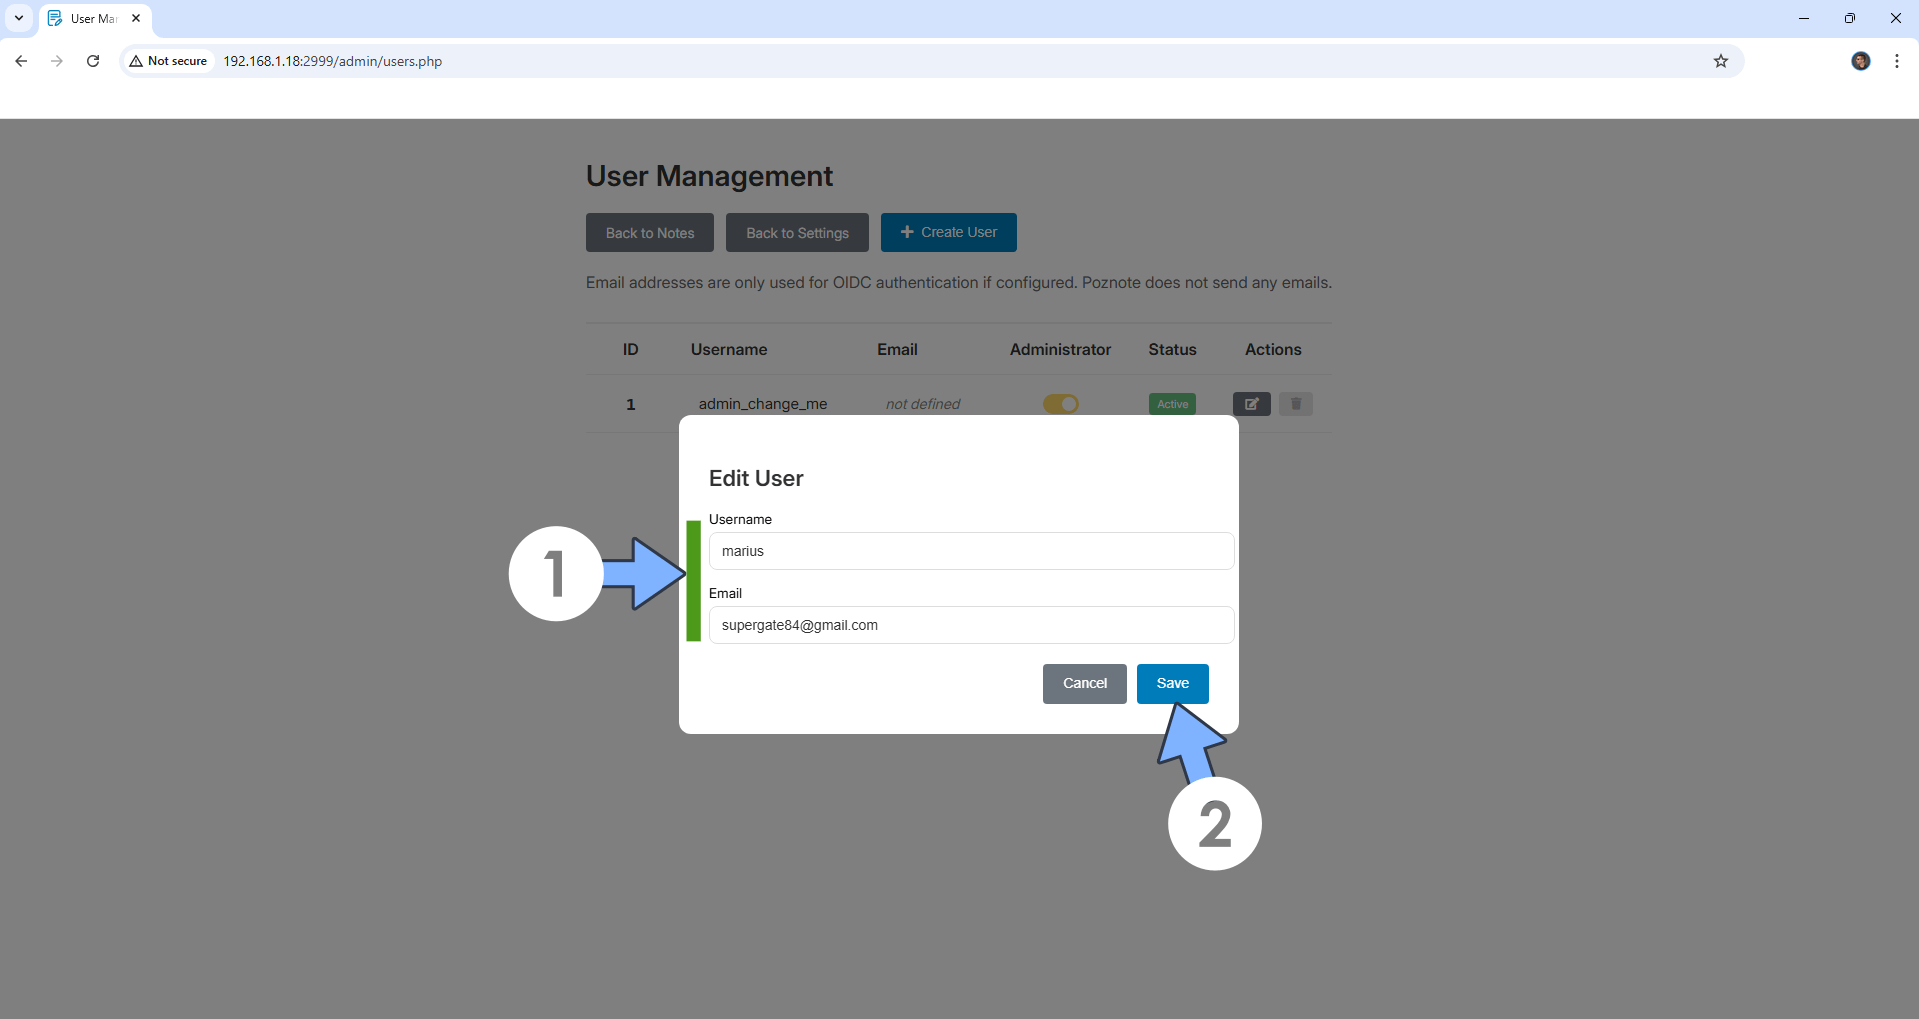This screenshot has height=1019, width=1919.
Task: Click the User Management browser tab
Action: 94,18
